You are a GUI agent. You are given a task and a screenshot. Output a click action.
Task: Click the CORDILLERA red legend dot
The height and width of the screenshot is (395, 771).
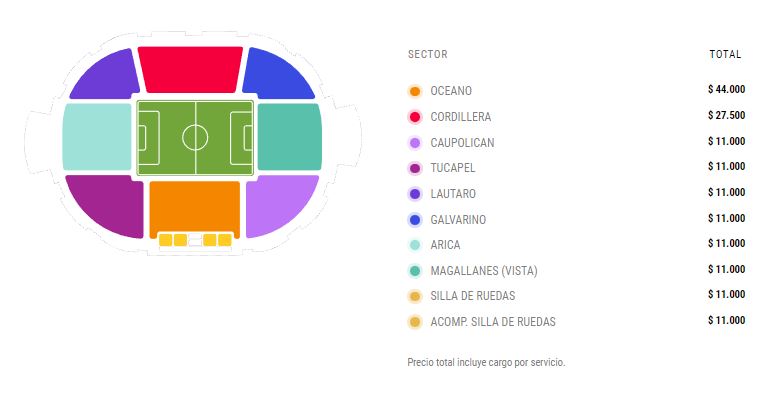click(415, 117)
